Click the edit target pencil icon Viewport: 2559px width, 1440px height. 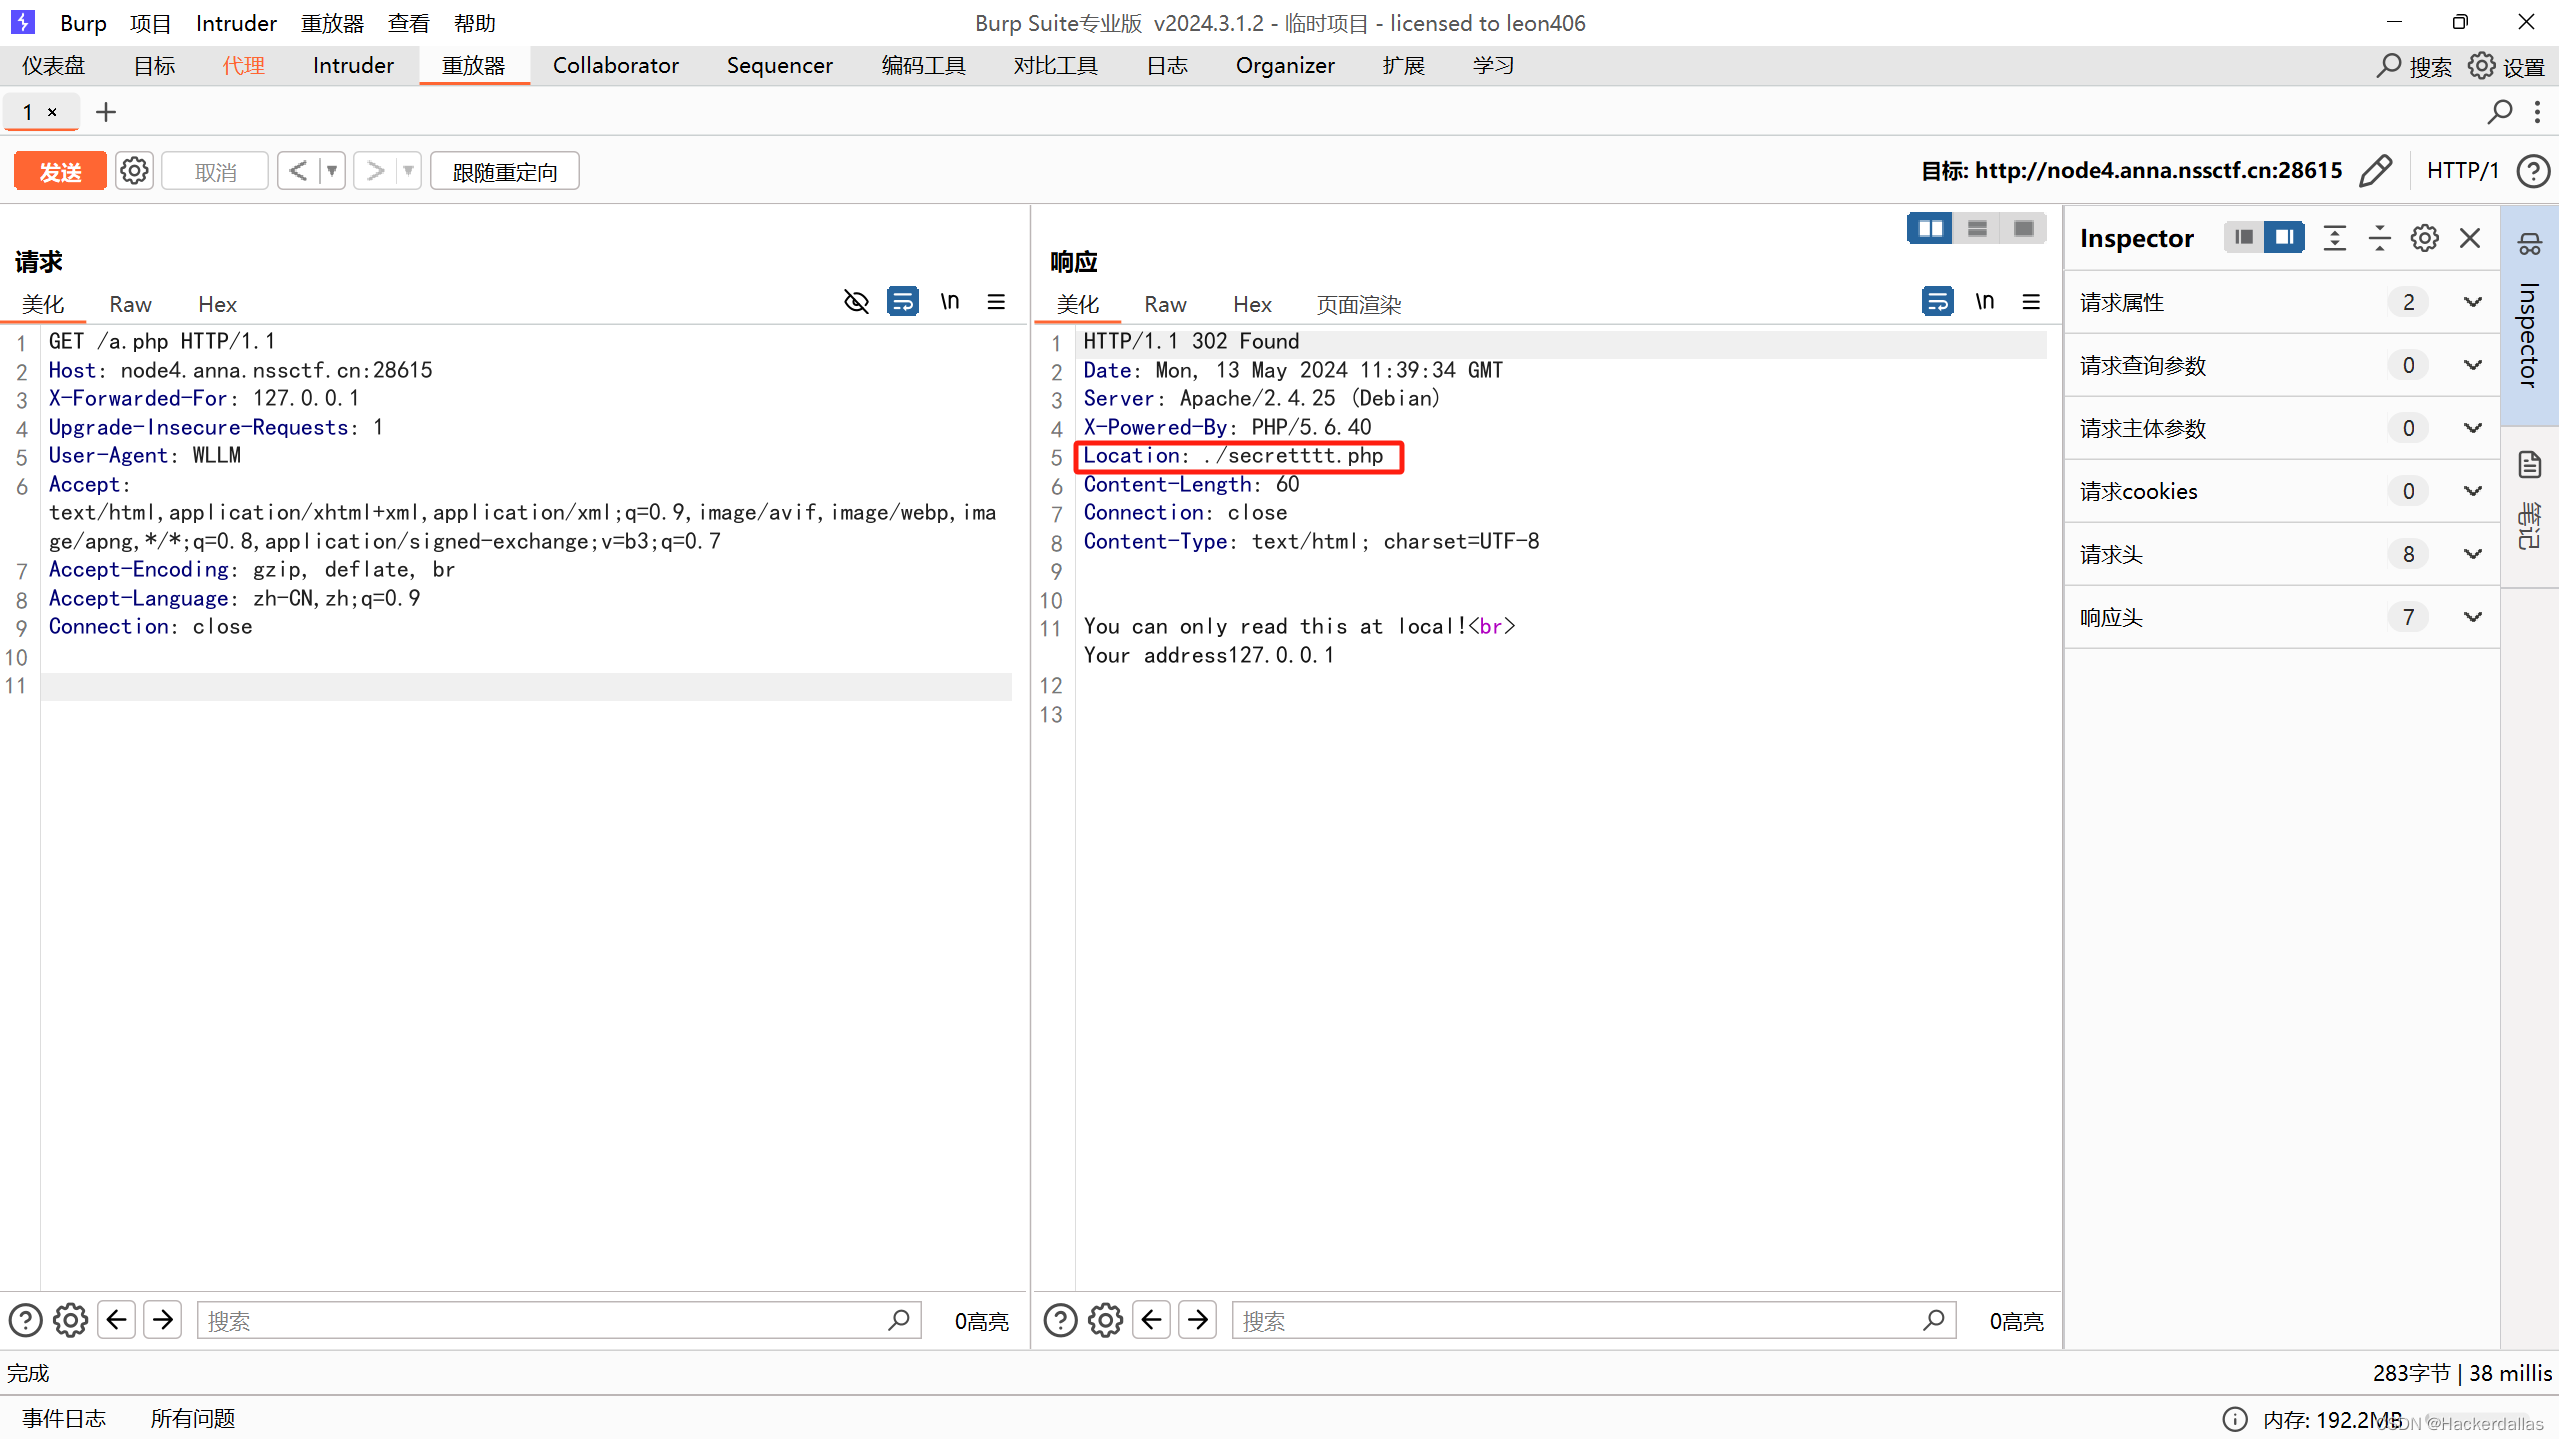[2375, 171]
